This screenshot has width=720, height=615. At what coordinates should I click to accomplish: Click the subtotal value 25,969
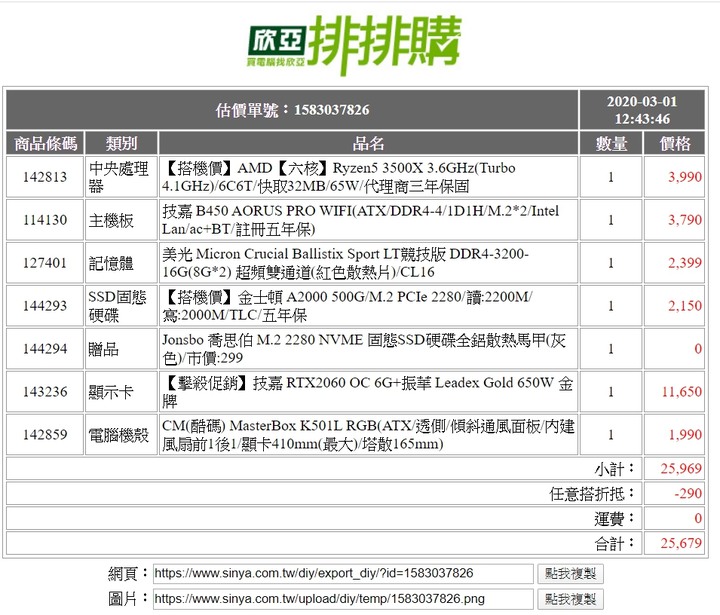[x=681, y=468]
